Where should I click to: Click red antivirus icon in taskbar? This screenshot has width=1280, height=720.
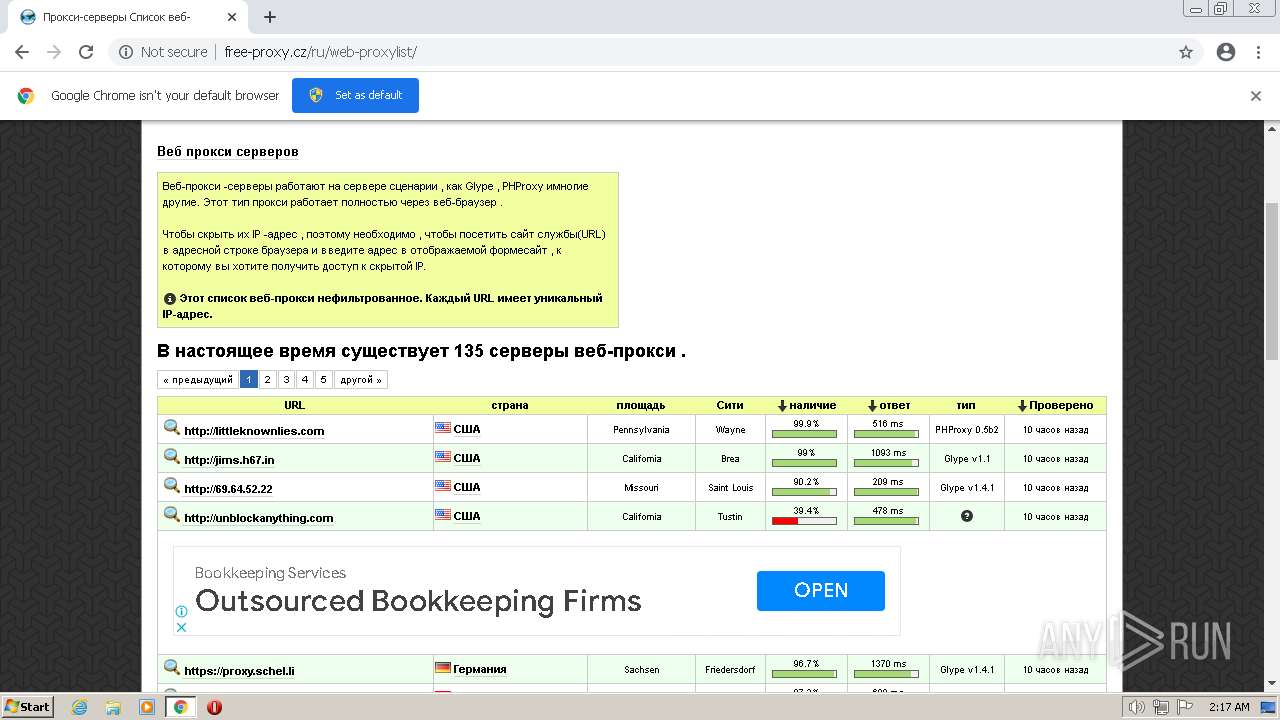[214, 707]
